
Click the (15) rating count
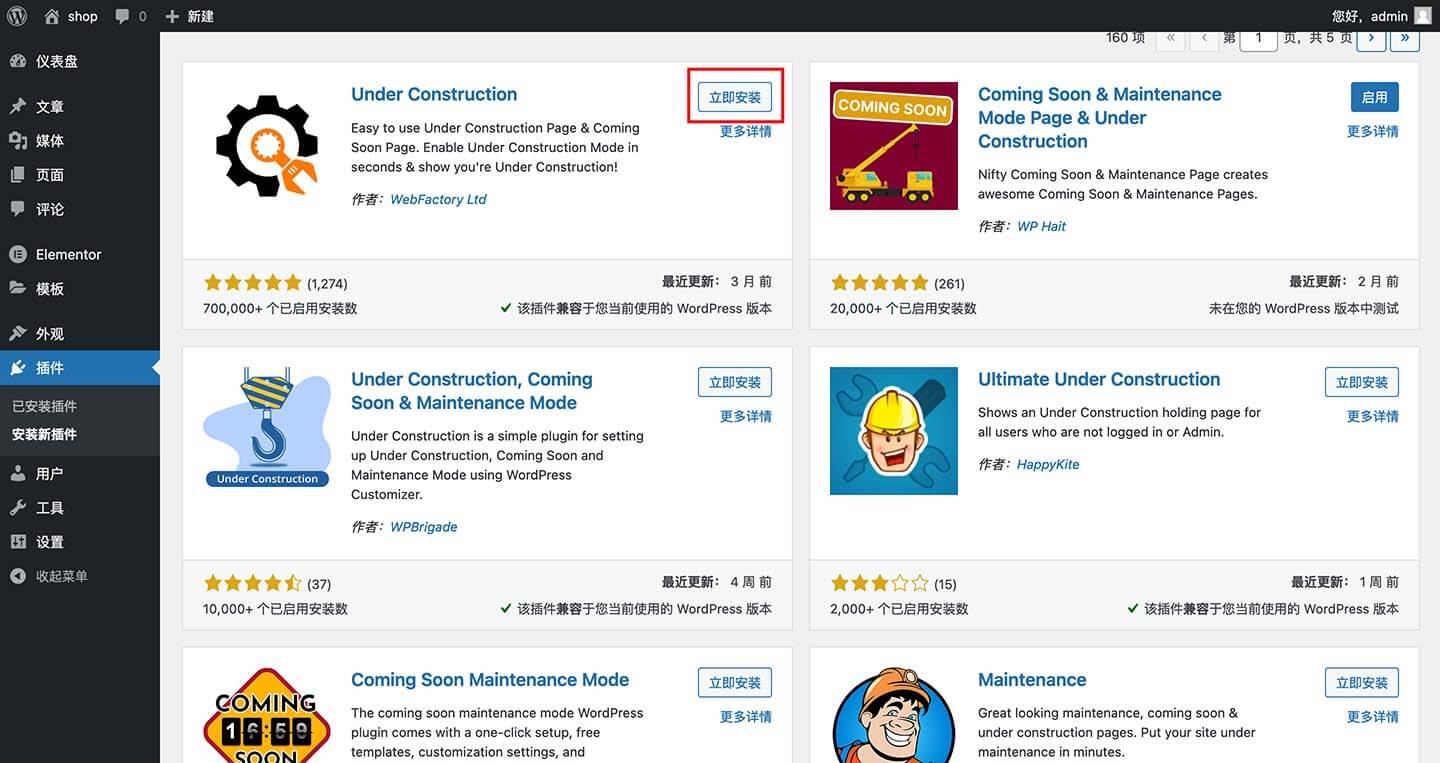pos(945,584)
